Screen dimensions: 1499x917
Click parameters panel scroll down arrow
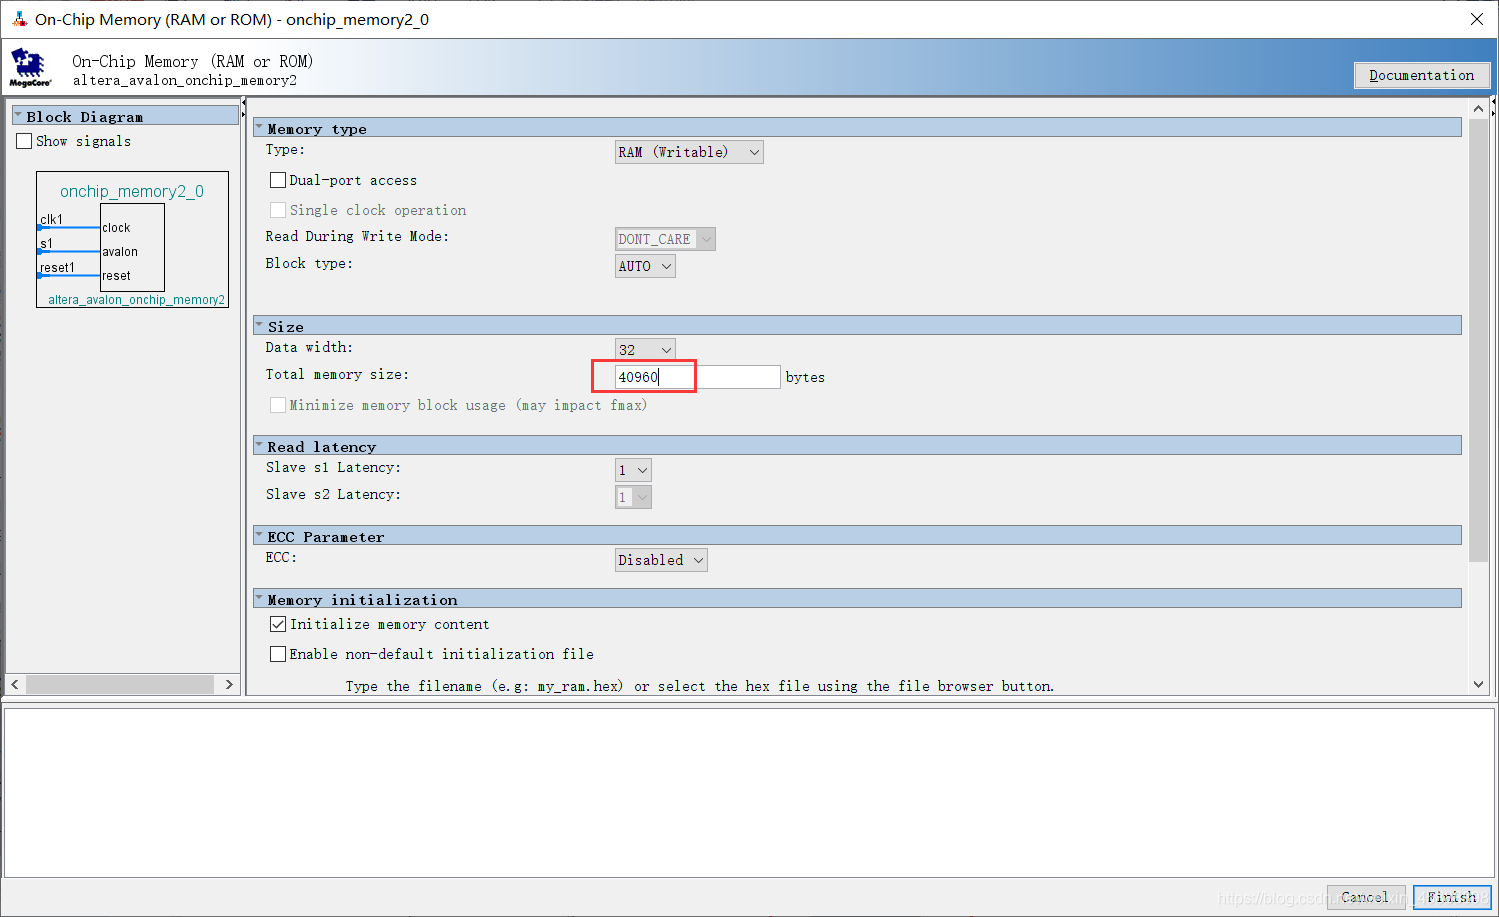1478,685
